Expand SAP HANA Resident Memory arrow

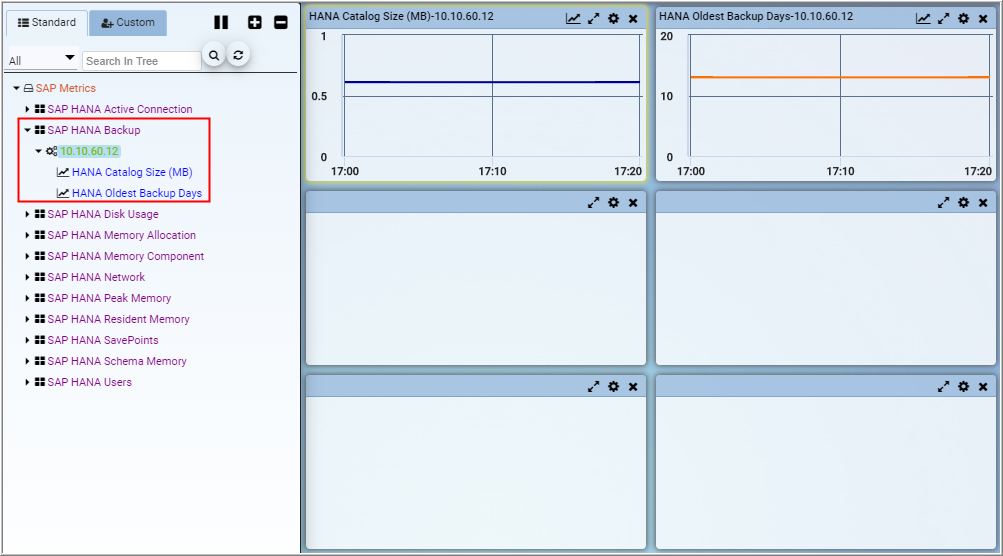(28, 319)
